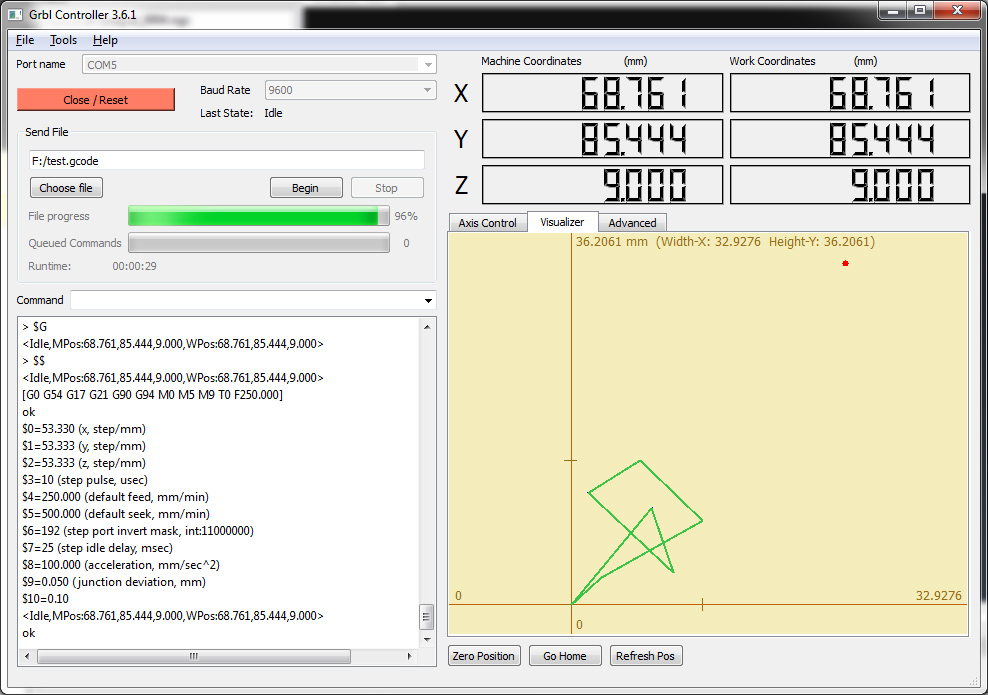Click the console scroll down arrow

427,640
